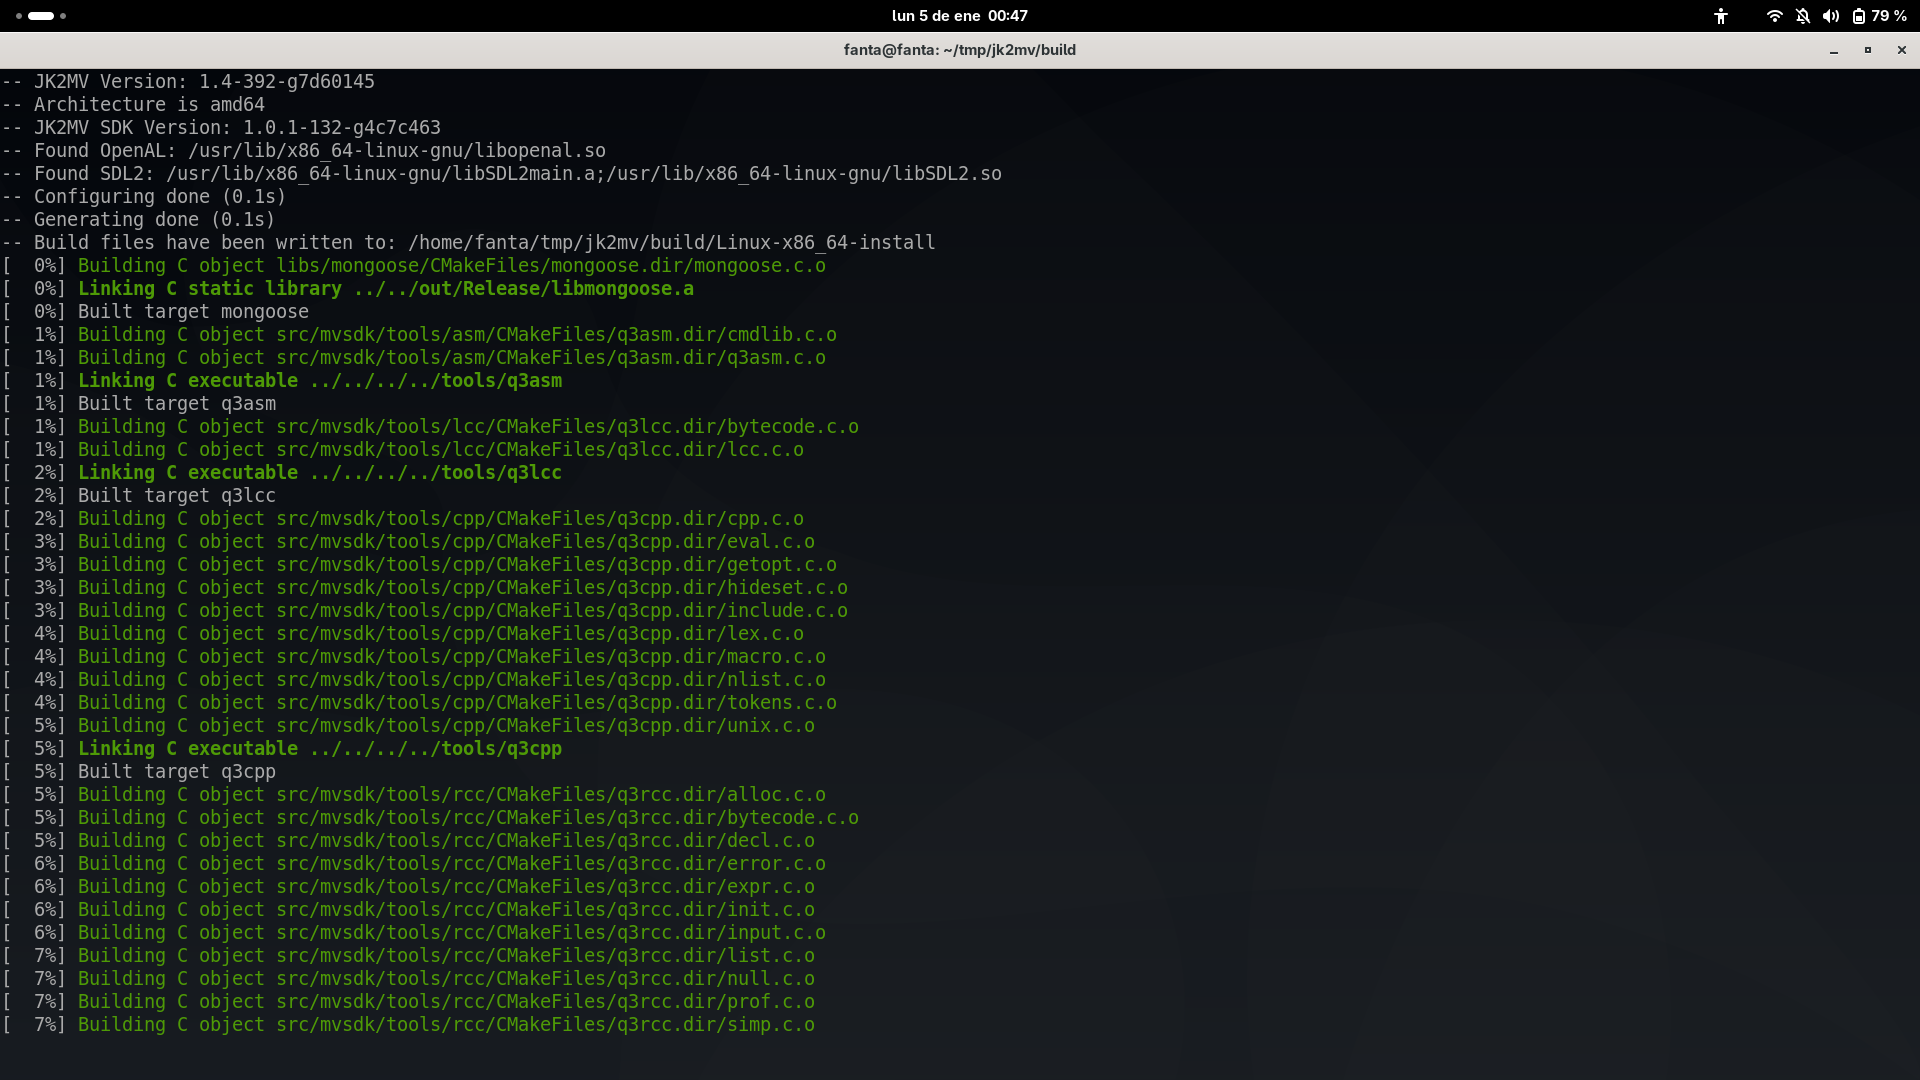The image size is (1920, 1080).
Task: Click the q3rcc.dir/simp.c.o build line
Action: click(x=446, y=1025)
